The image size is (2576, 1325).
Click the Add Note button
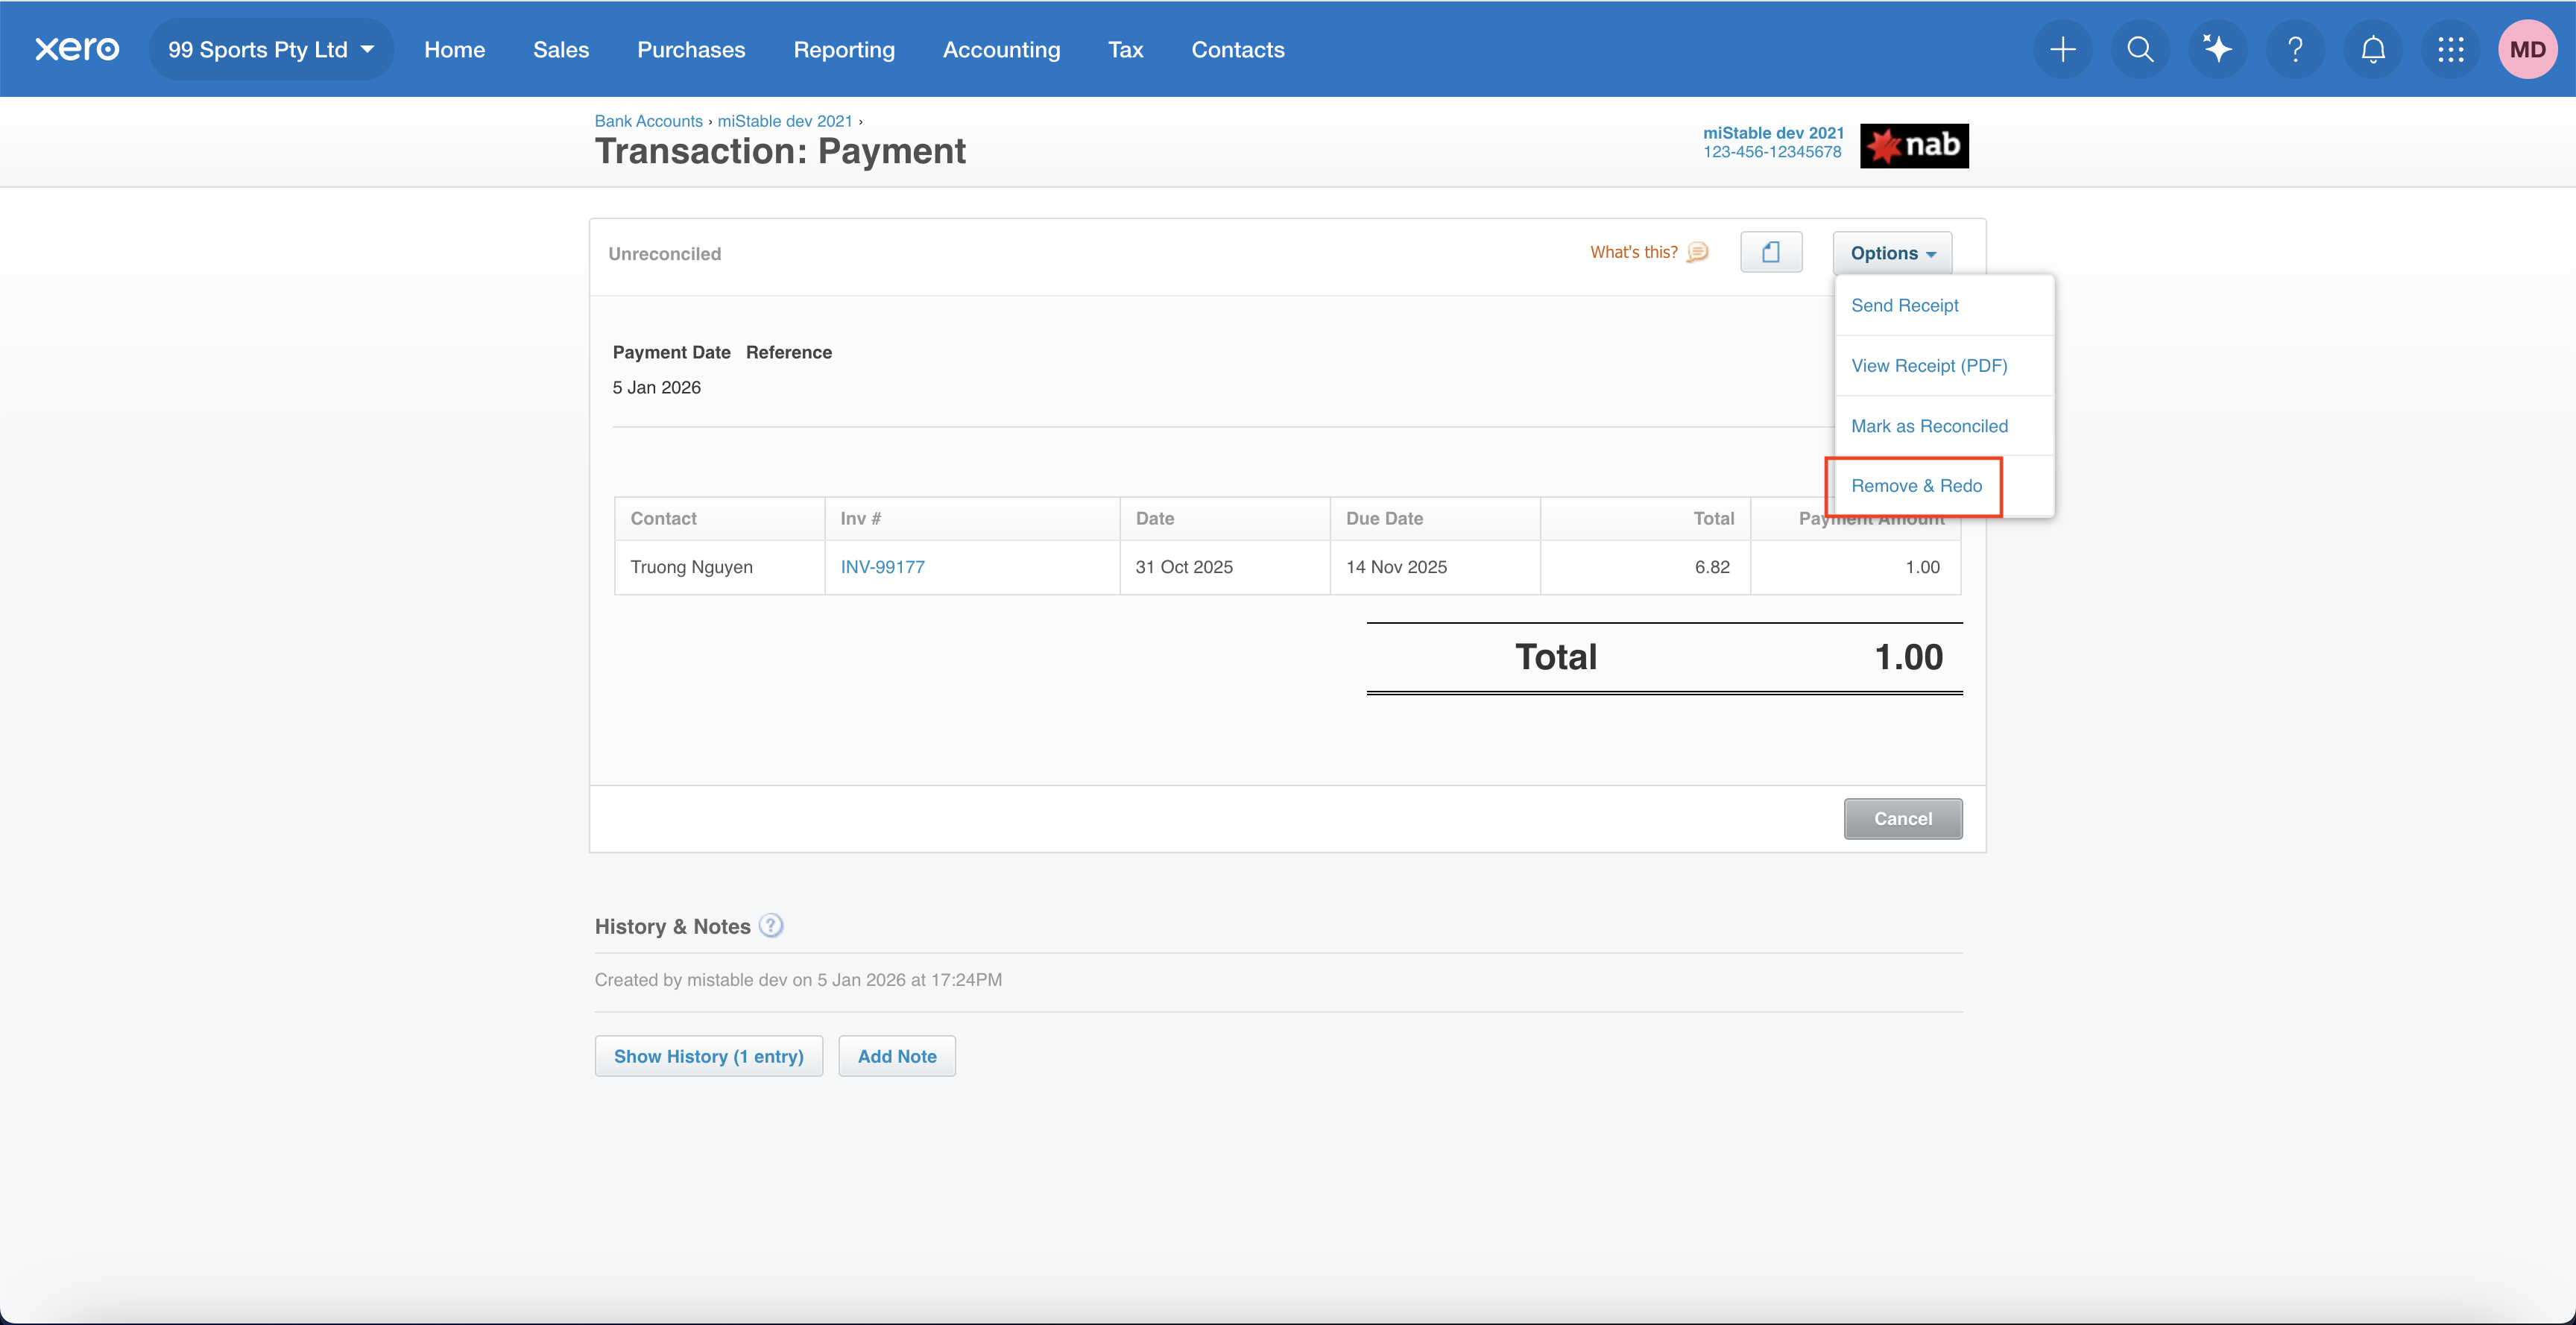coord(896,1056)
